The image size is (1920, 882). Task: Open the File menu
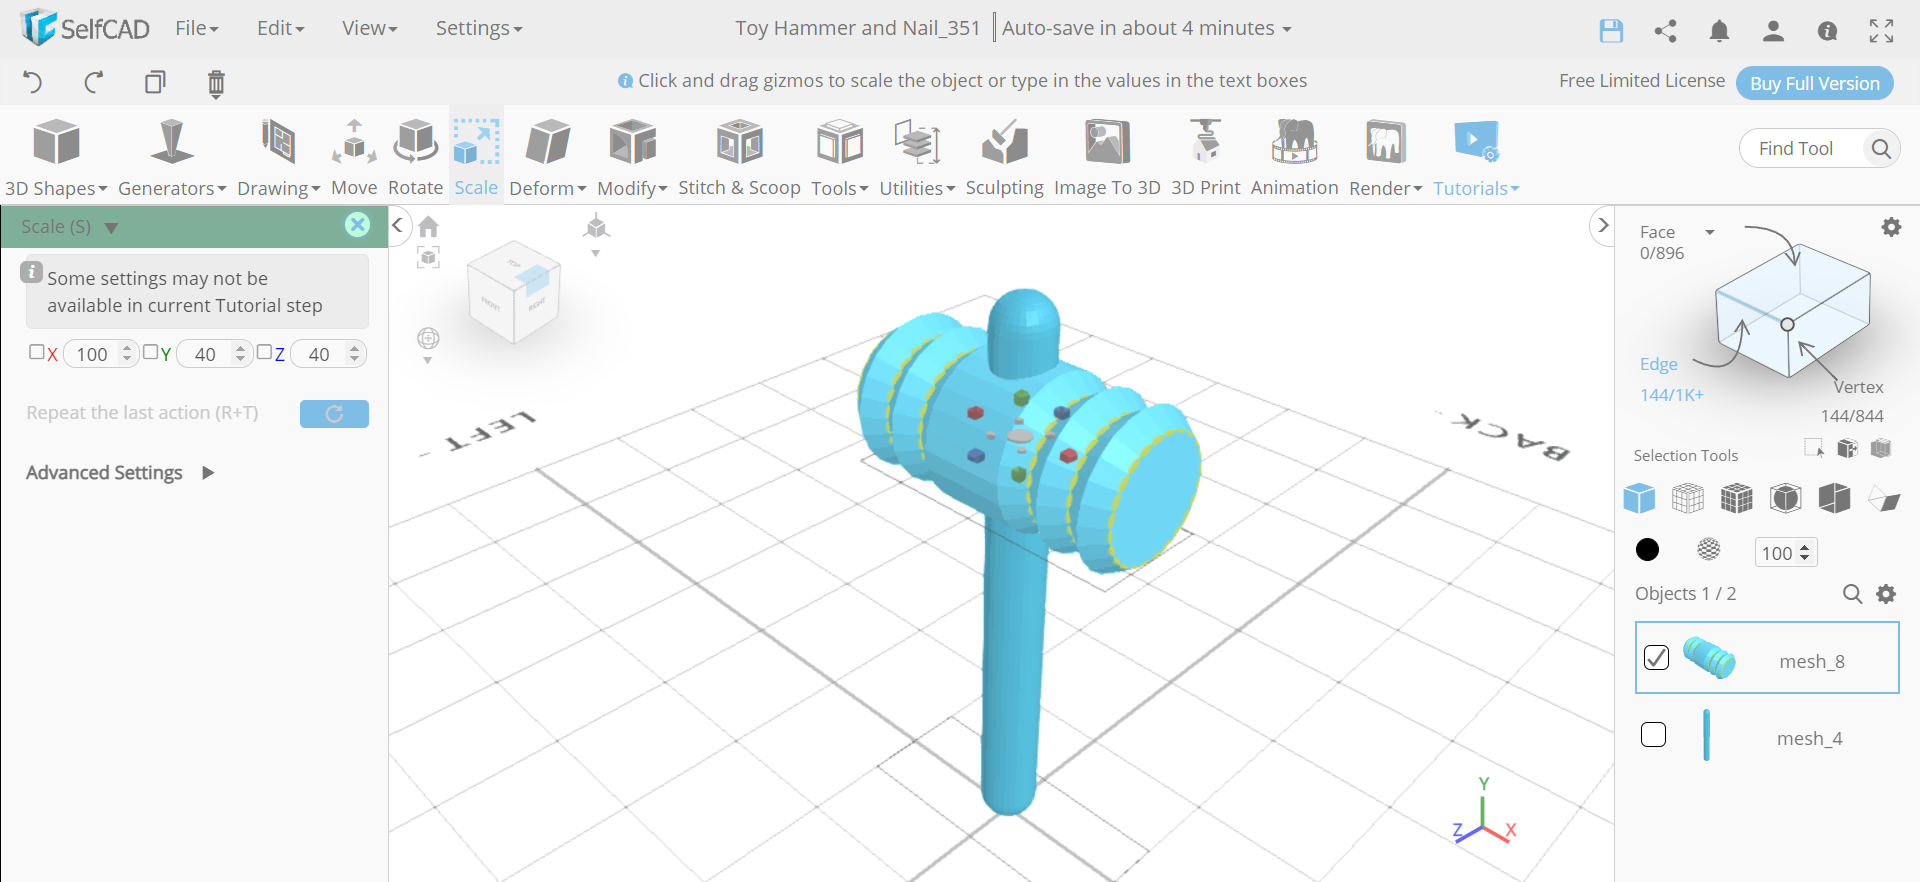tap(196, 28)
